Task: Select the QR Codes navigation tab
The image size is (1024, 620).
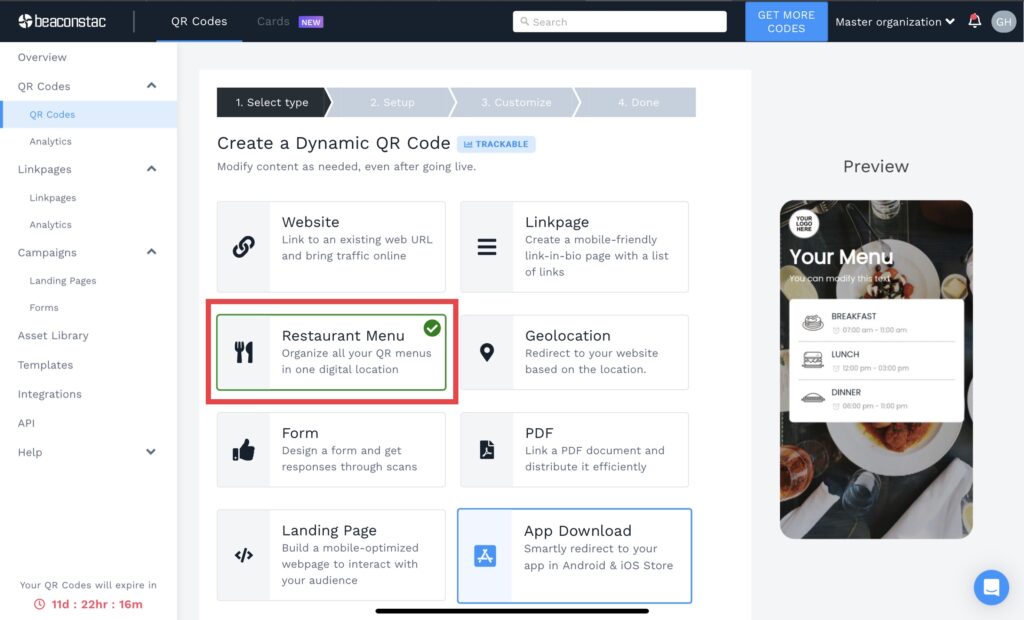Action: (x=198, y=20)
